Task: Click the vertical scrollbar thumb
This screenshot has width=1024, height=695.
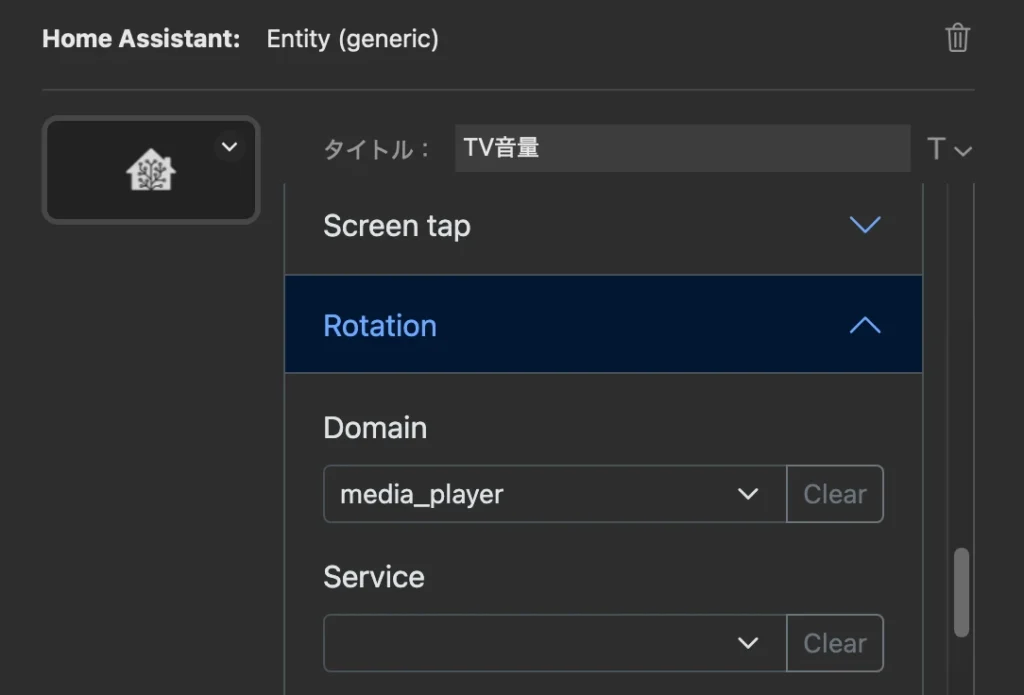Action: click(x=961, y=592)
